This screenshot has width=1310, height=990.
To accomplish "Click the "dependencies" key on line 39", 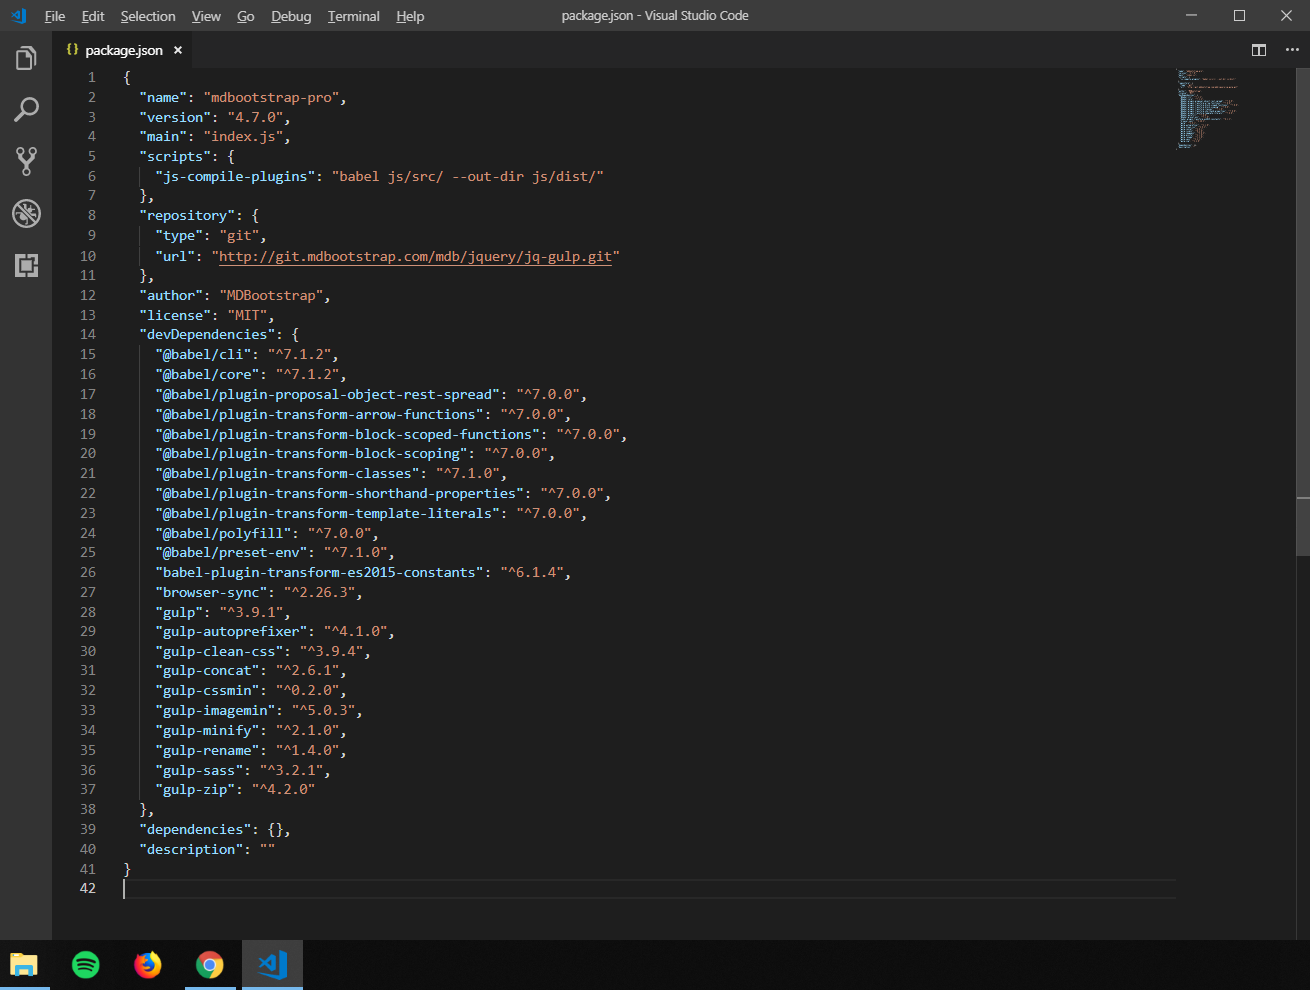I will coord(195,829).
